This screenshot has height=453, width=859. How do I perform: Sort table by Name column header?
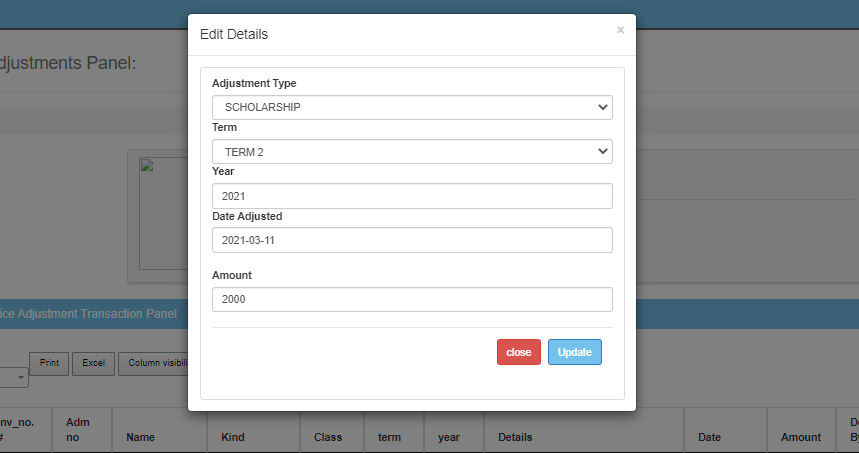click(140, 437)
